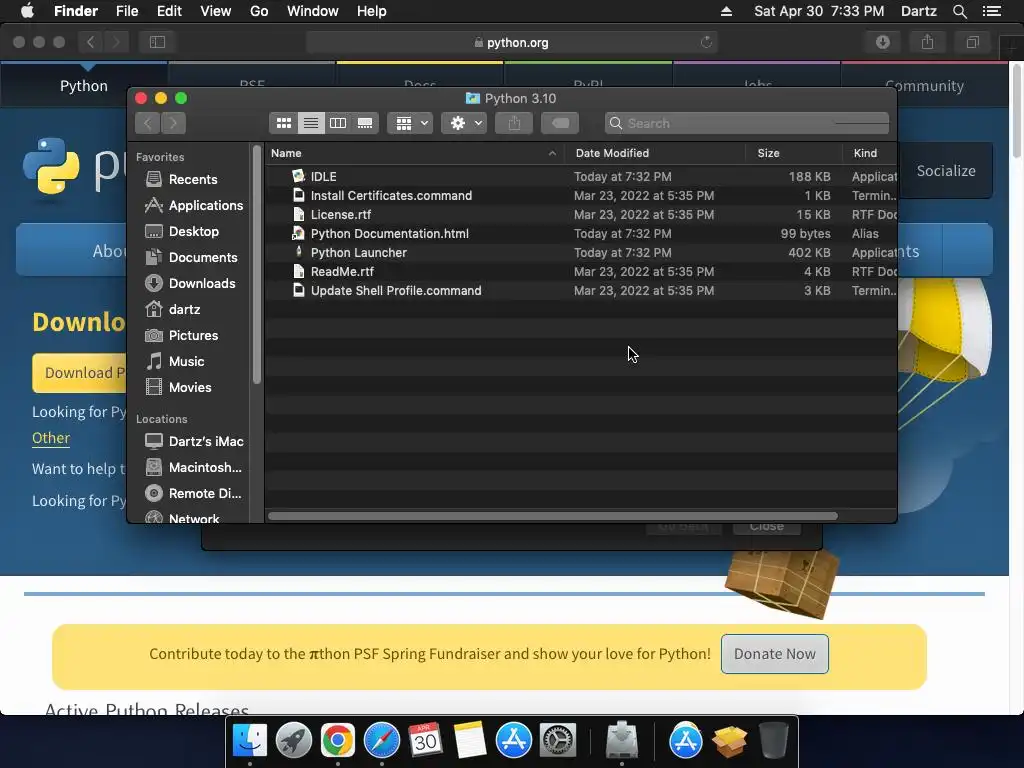Select Dartz's iMac in Locations

click(194, 441)
